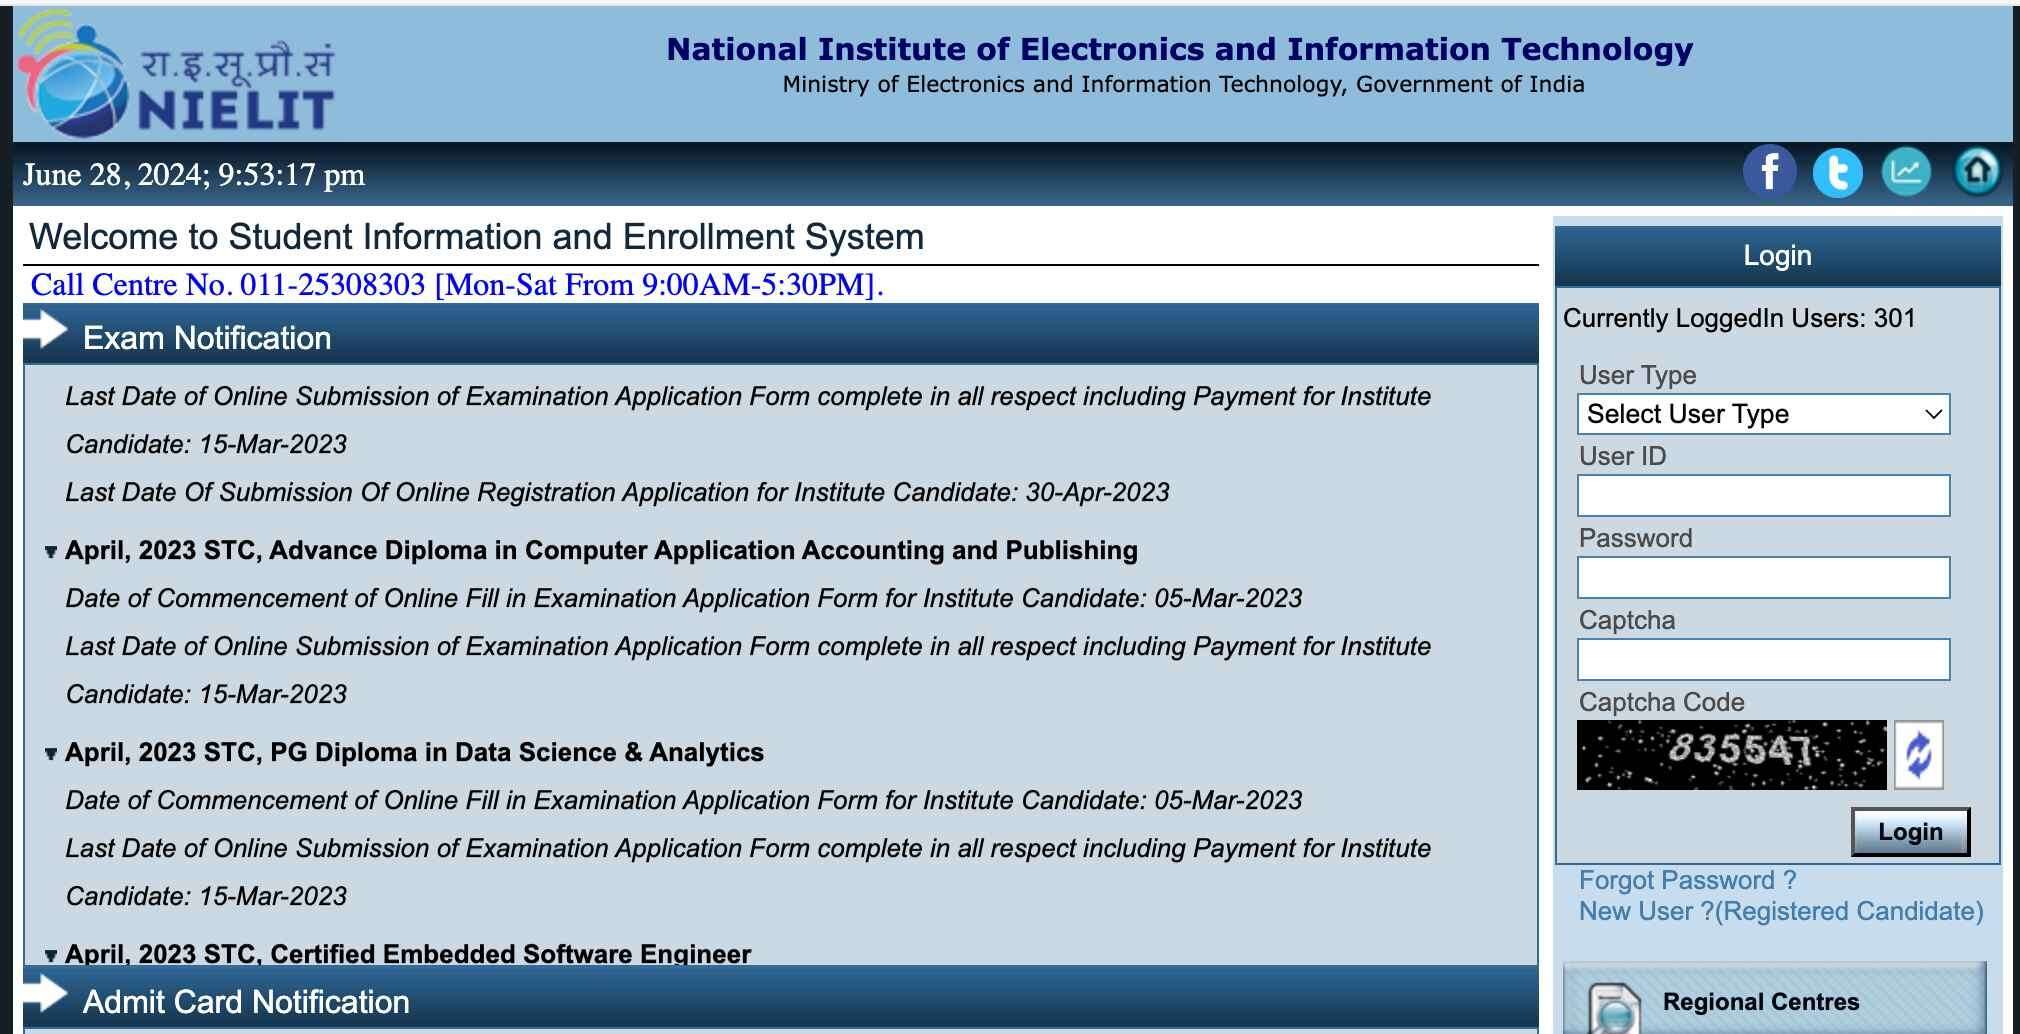Image resolution: width=2020 pixels, height=1034 pixels.
Task: Open the Admit Card Notification section header
Action: (246, 1002)
